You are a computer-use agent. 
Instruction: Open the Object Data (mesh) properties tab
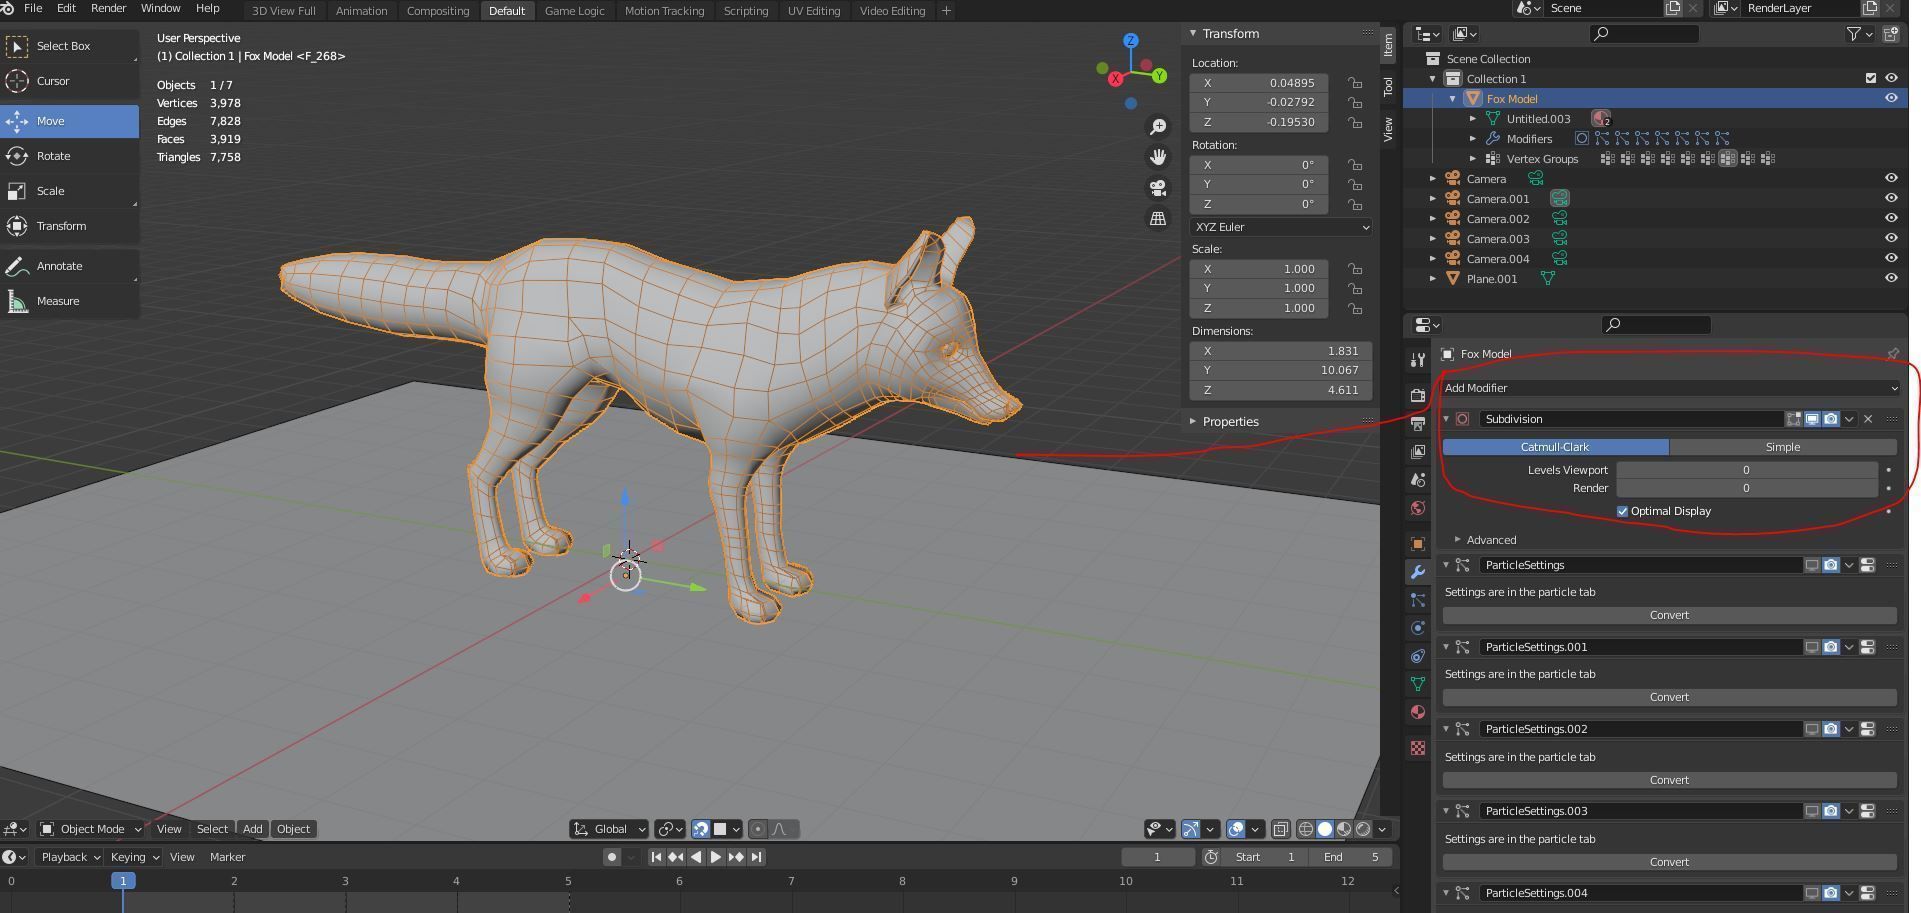click(1417, 684)
